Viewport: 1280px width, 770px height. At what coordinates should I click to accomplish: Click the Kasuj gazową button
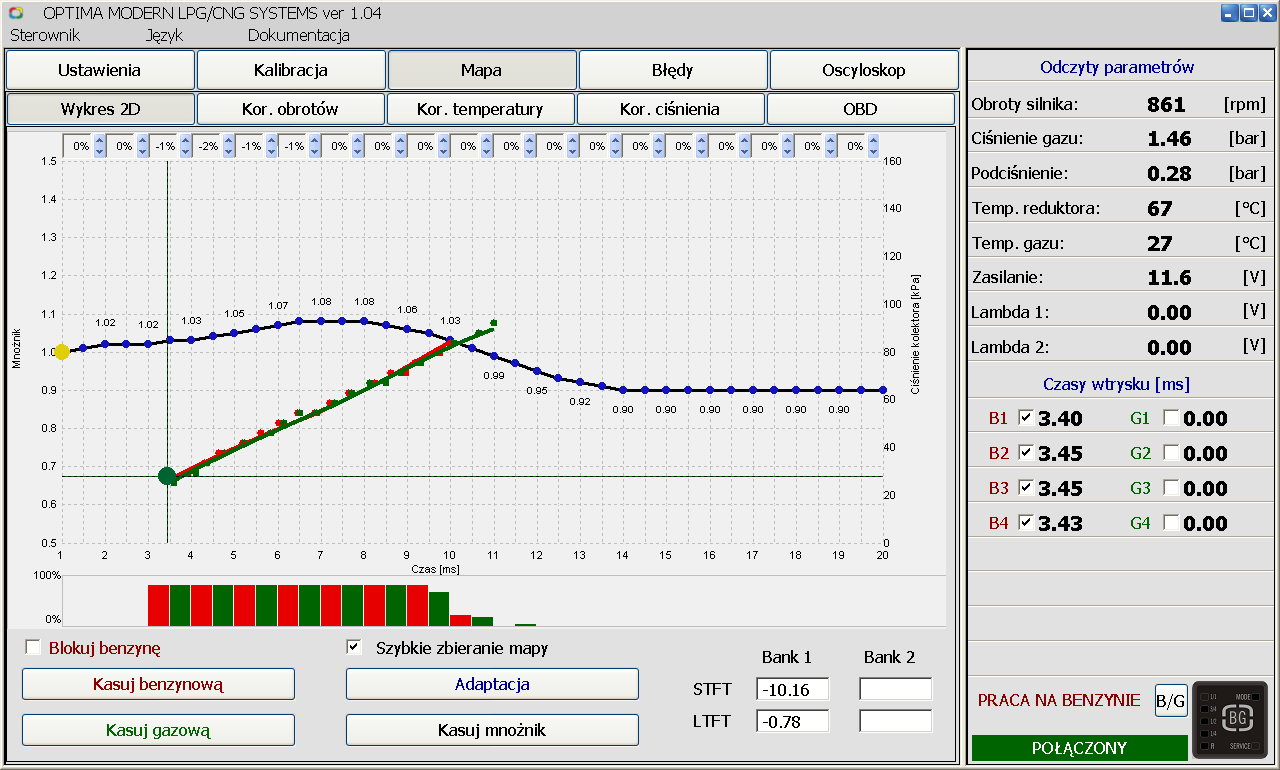pyautogui.click(x=158, y=730)
